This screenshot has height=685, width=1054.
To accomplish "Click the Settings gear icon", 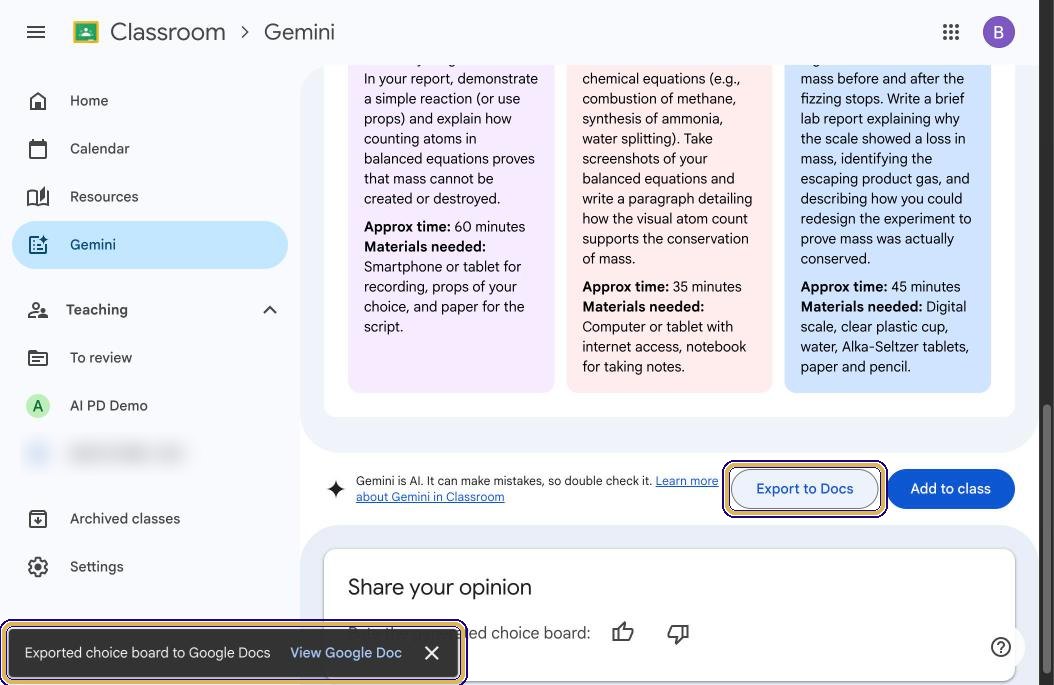I will click(x=38, y=567).
